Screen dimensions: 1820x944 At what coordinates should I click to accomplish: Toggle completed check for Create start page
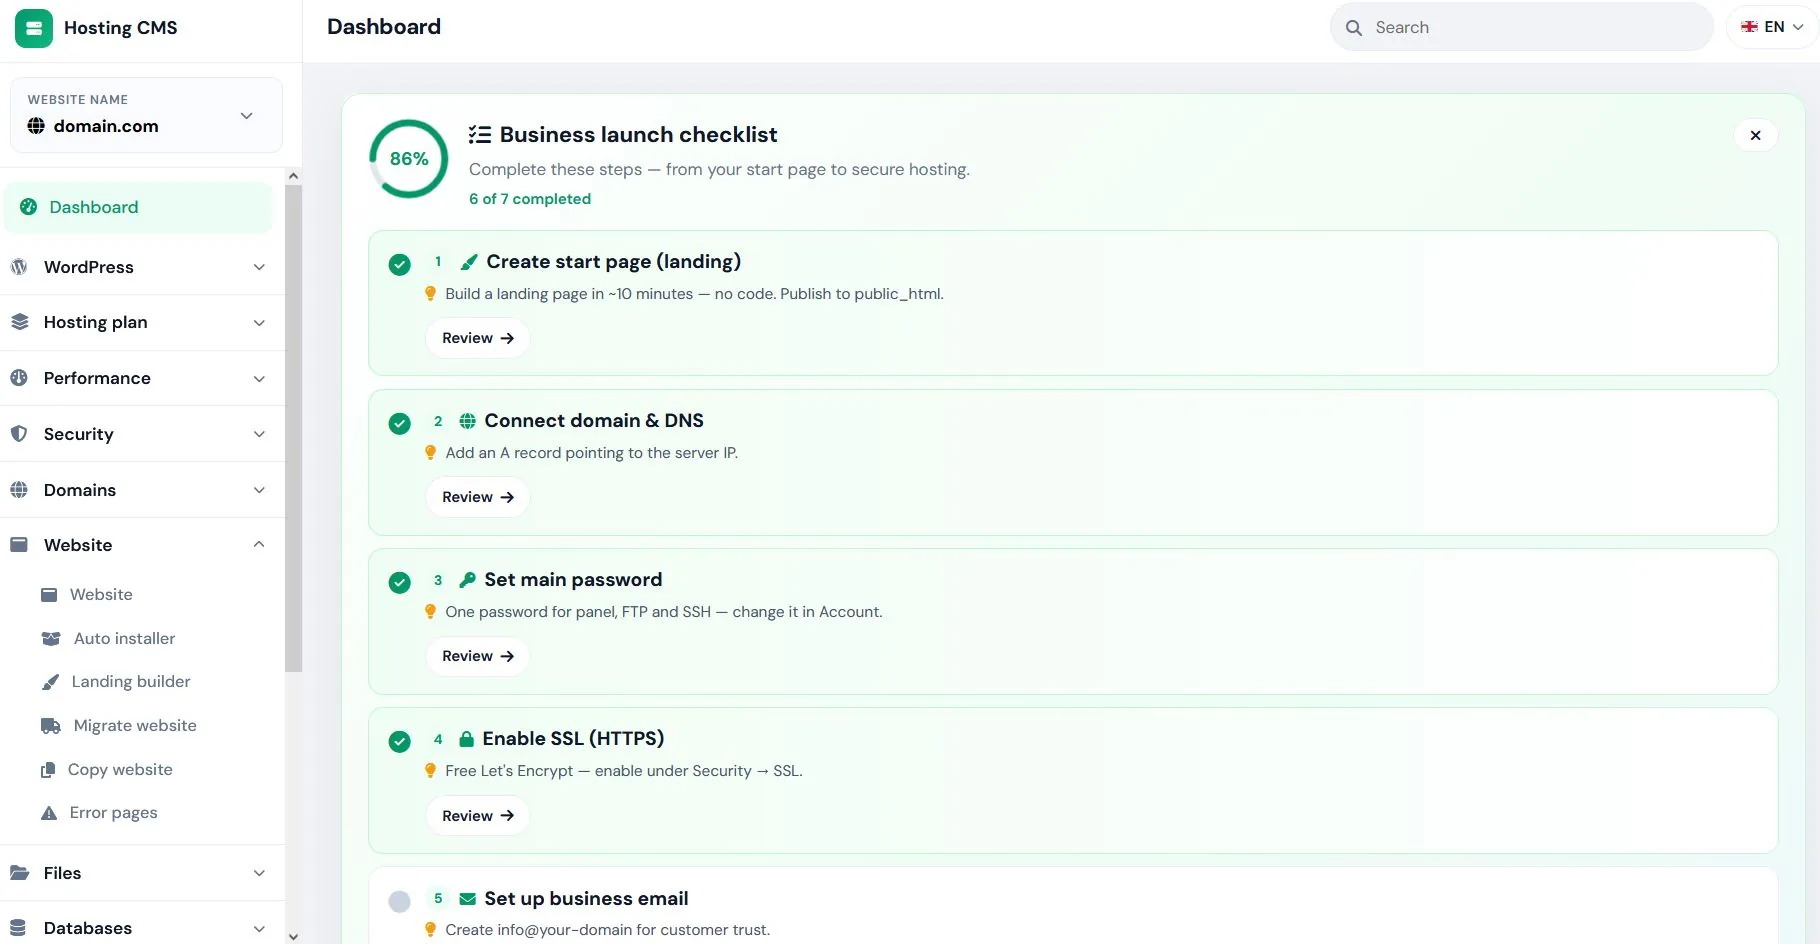[x=400, y=265]
